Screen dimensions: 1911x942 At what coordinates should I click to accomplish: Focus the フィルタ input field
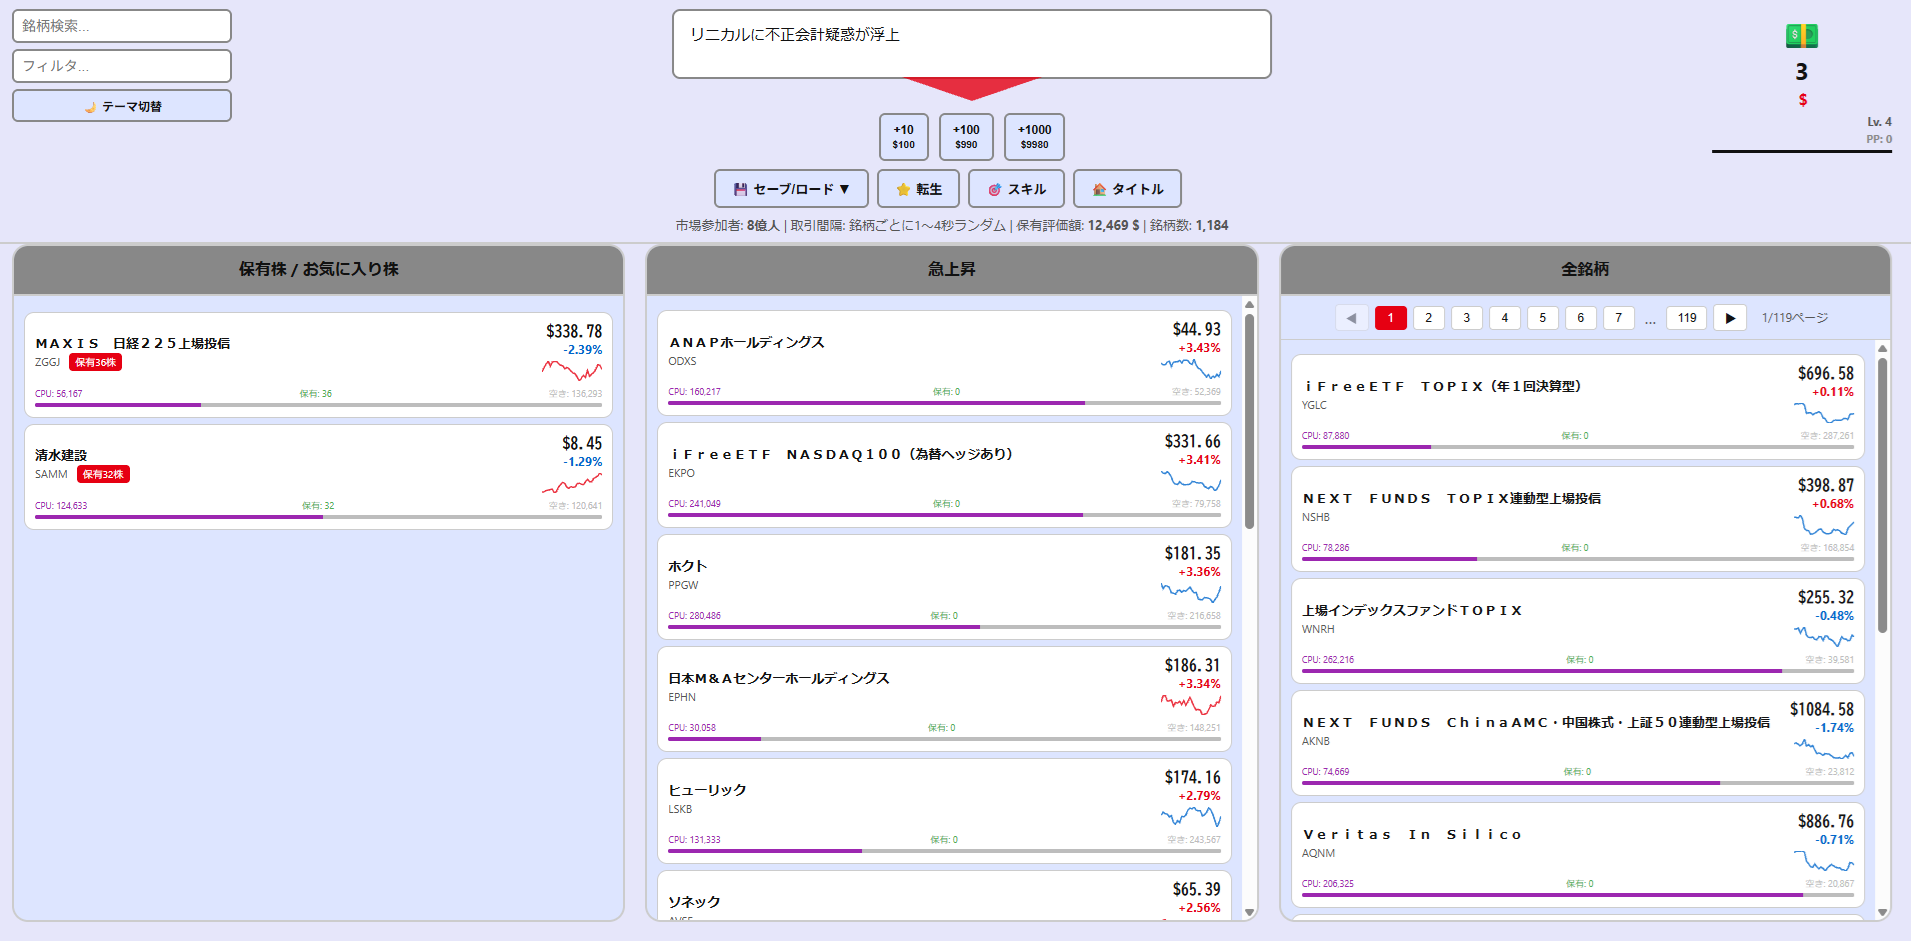click(x=122, y=66)
